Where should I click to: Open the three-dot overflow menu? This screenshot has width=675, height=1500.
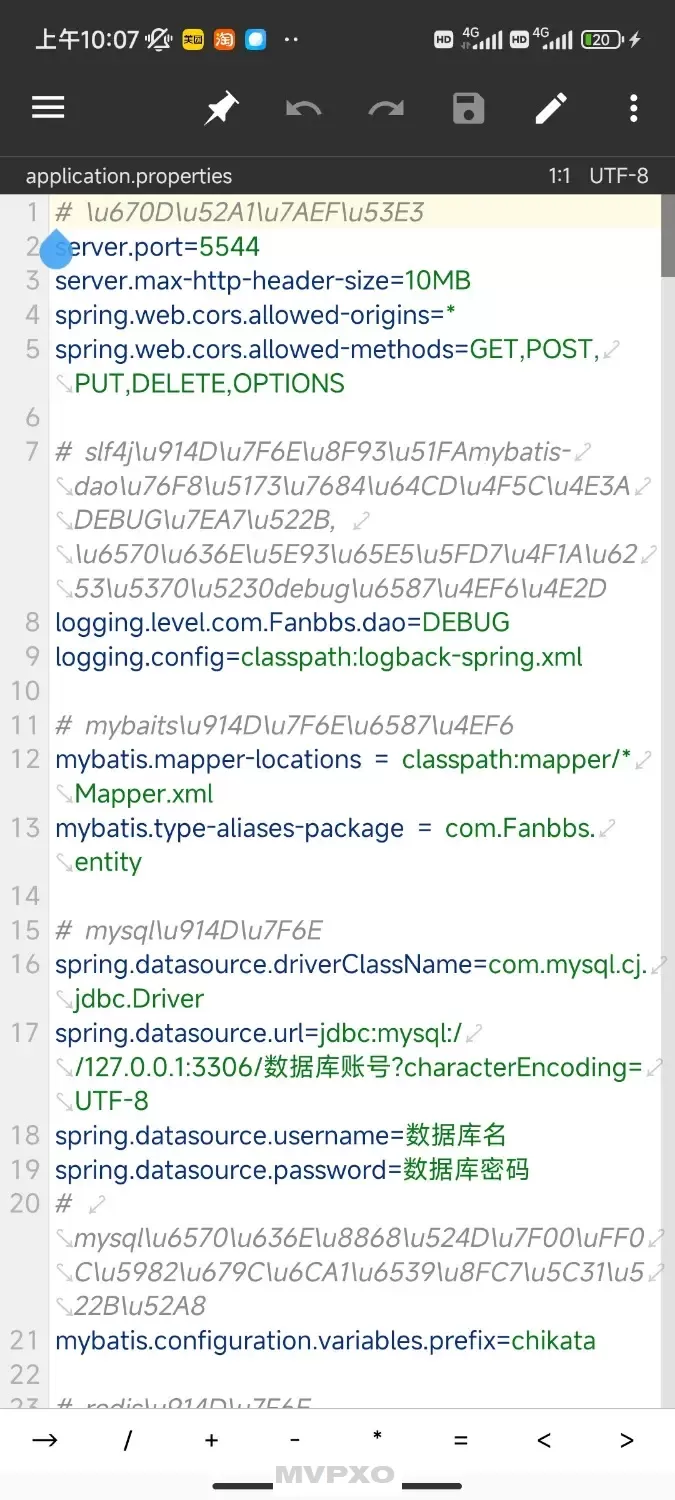pos(634,108)
